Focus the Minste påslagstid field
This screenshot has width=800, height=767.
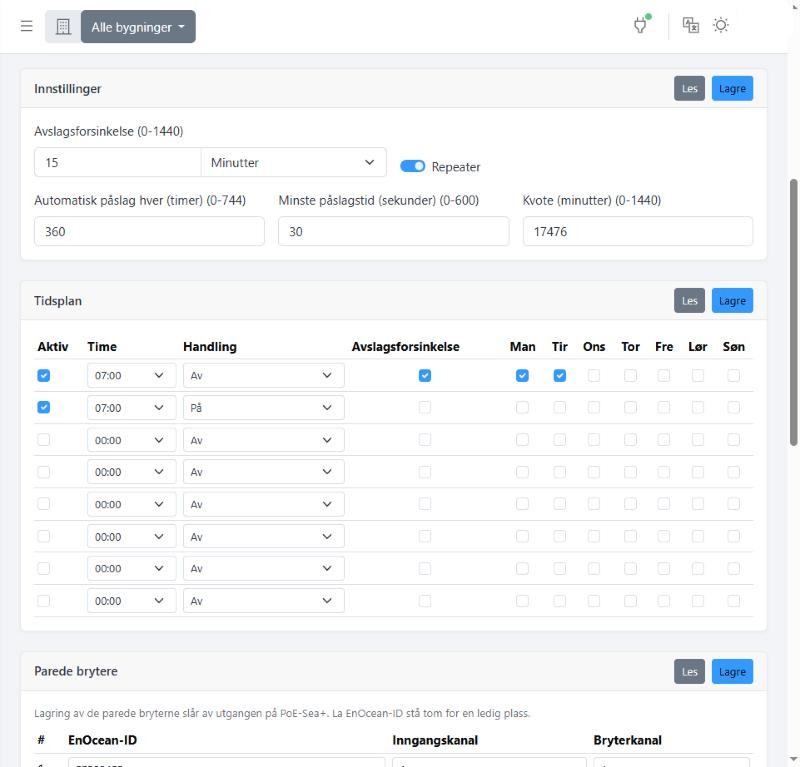click(393, 231)
